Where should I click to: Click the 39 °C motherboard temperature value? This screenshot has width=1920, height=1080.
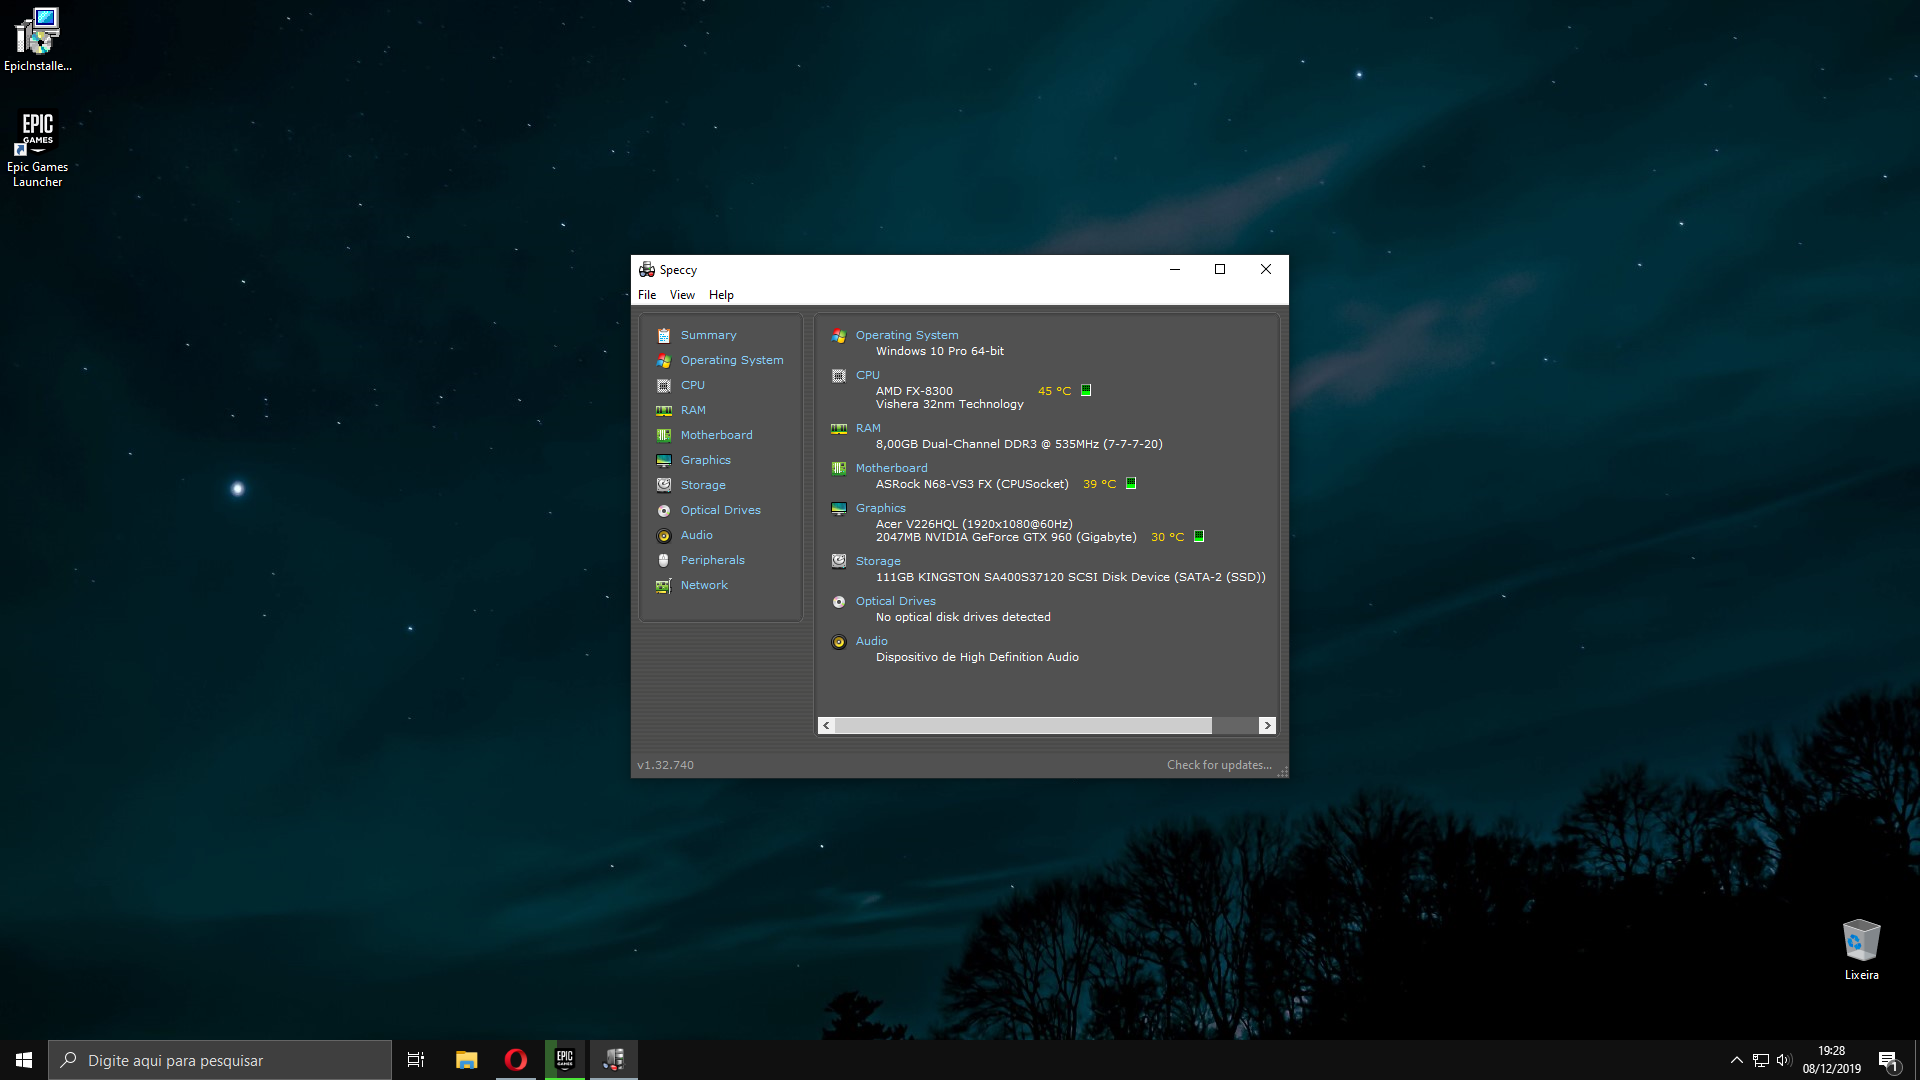(x=1099, y=485)
